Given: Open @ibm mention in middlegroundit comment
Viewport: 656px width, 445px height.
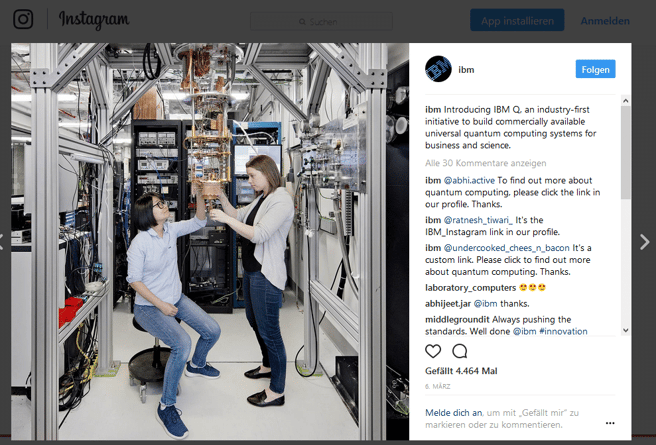Looking at the screenshot, I should pyautogui.click(x=525, y=331).
